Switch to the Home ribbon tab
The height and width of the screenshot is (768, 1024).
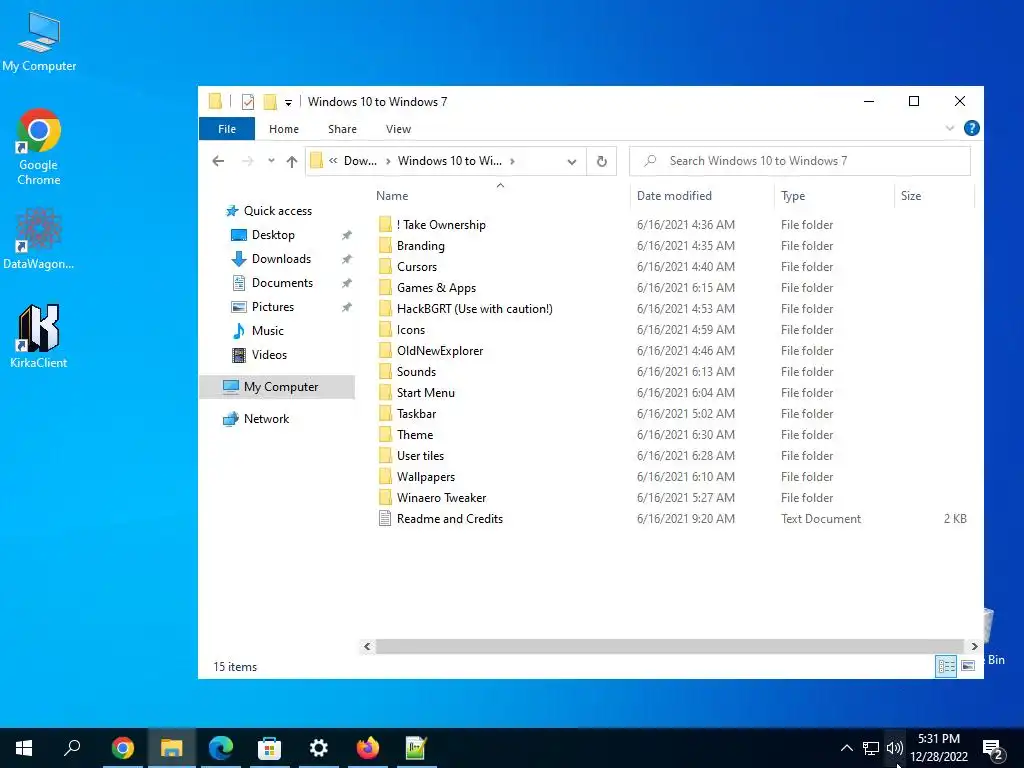(x=283, y=129)
